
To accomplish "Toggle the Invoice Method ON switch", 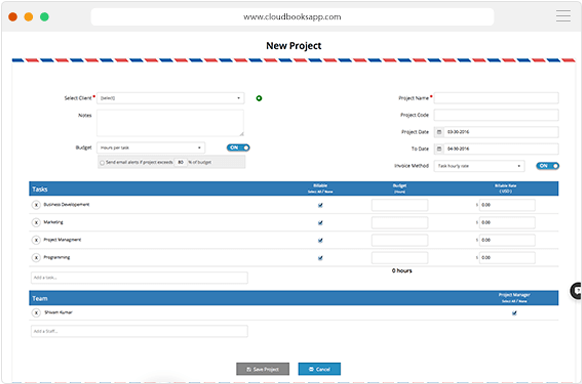I will (547, 166).
